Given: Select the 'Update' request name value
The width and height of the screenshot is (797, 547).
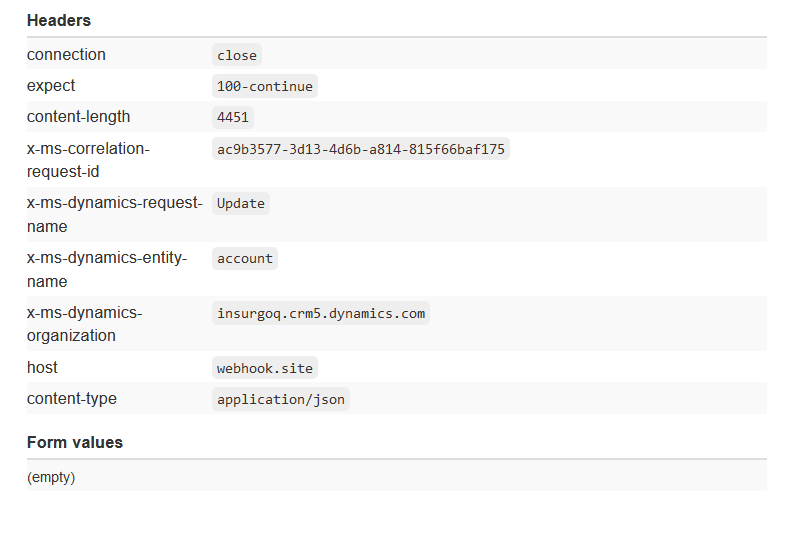Looking at the screenshot, I should point(241,203).
